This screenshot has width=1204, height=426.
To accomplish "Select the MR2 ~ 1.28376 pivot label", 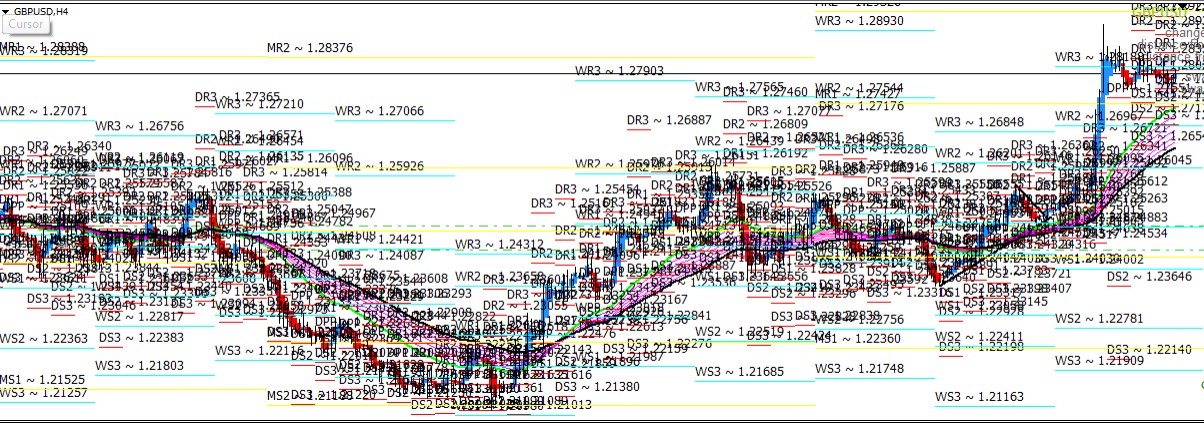I will [310, 47].
